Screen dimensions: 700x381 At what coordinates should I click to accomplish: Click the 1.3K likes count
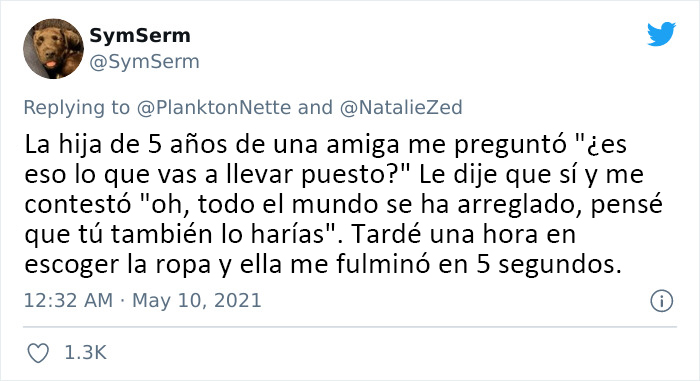(86, 353)
